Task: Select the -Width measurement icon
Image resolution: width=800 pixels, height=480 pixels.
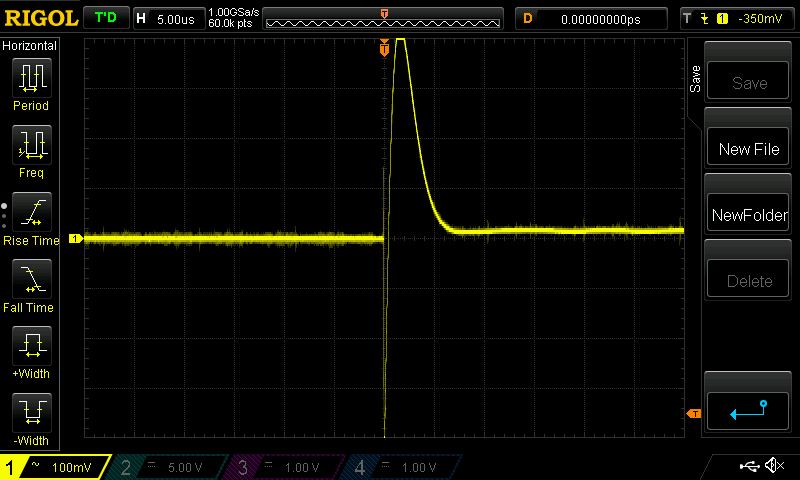Action: (x=32, y=412)
